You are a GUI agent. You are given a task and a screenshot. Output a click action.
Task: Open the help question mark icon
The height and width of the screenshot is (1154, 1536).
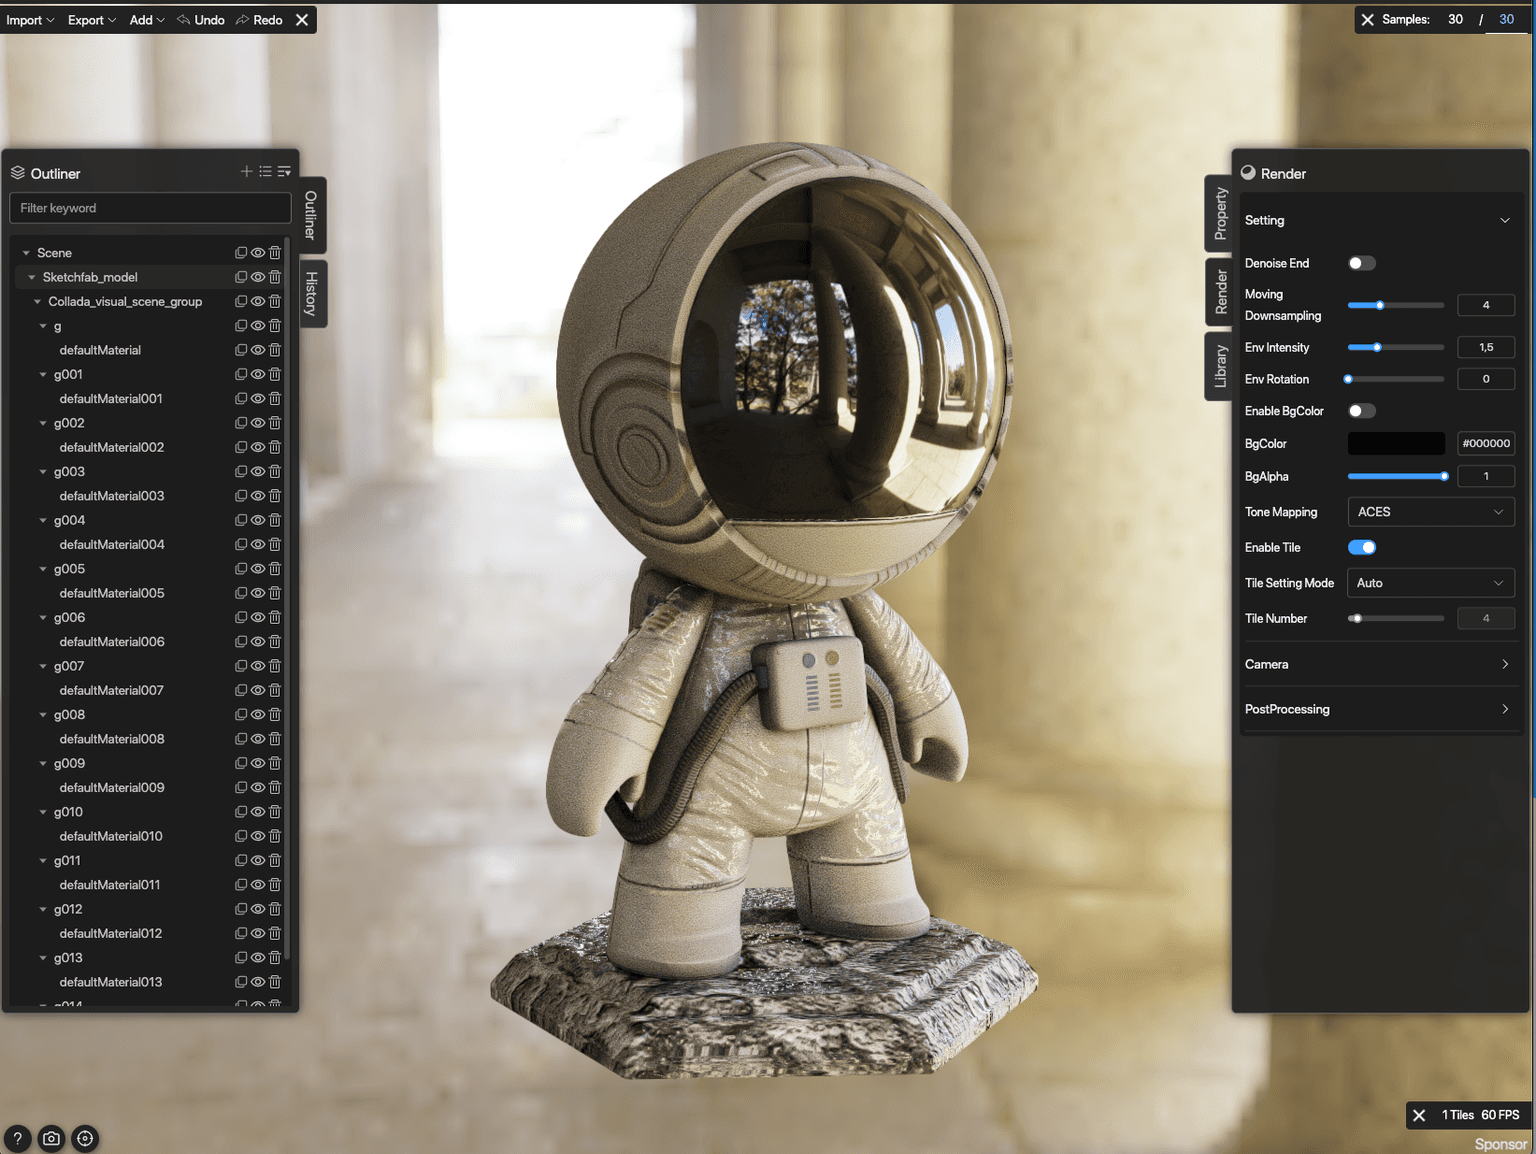(x=17, y=1138)
